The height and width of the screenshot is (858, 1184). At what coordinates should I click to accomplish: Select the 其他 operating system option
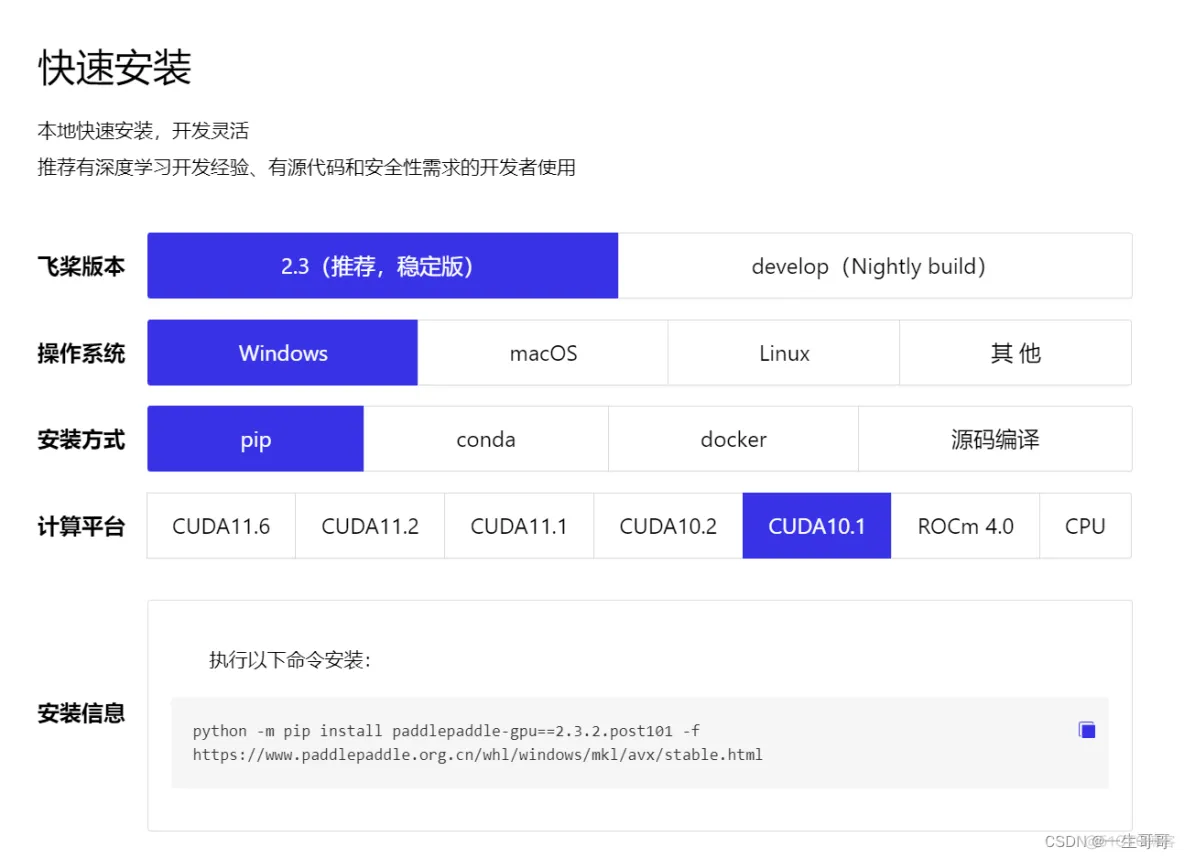pyautogui.click(x=1016, y=353)
